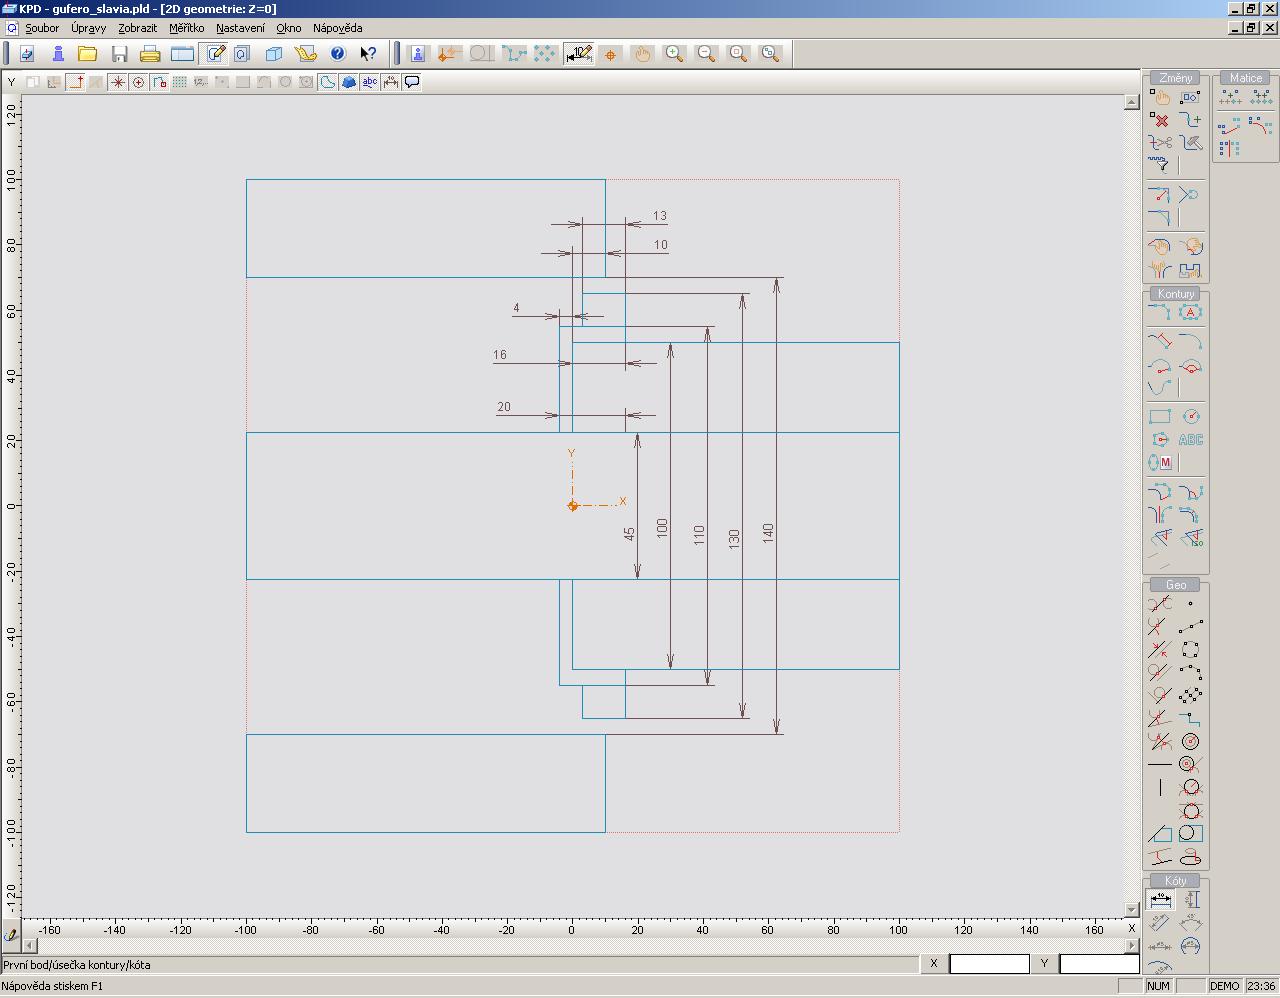Open the Soubor menu
The width and height of the screenshot is (1280, 998).
(42, 28)
